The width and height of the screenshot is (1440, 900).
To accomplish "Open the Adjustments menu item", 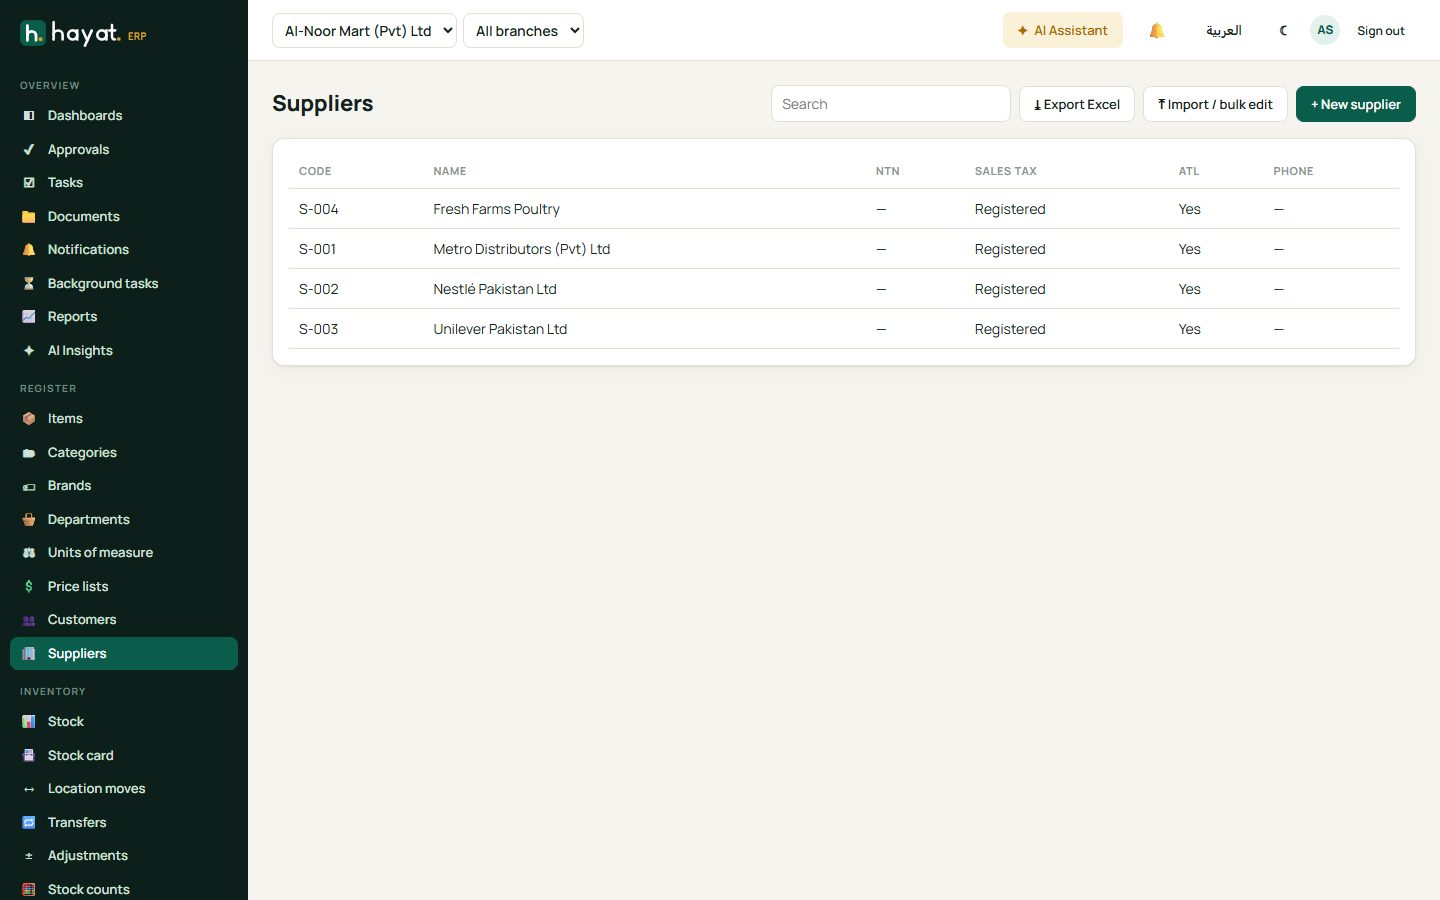I will coord(124,856).
